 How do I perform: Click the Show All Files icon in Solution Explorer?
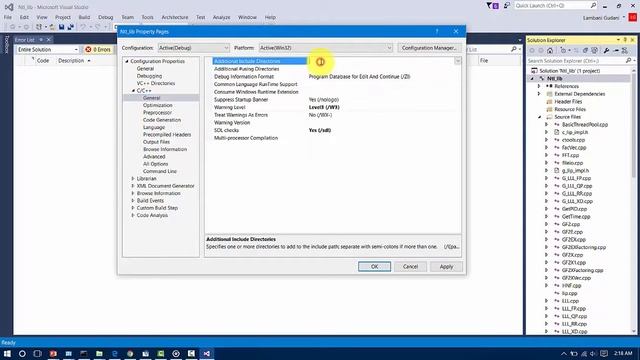(595, 50)
